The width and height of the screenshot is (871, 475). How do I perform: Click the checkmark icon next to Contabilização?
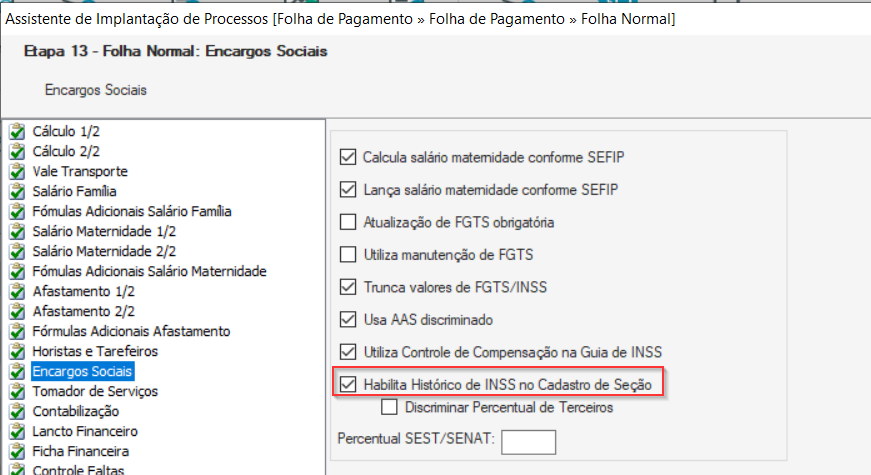pos(16,412)
